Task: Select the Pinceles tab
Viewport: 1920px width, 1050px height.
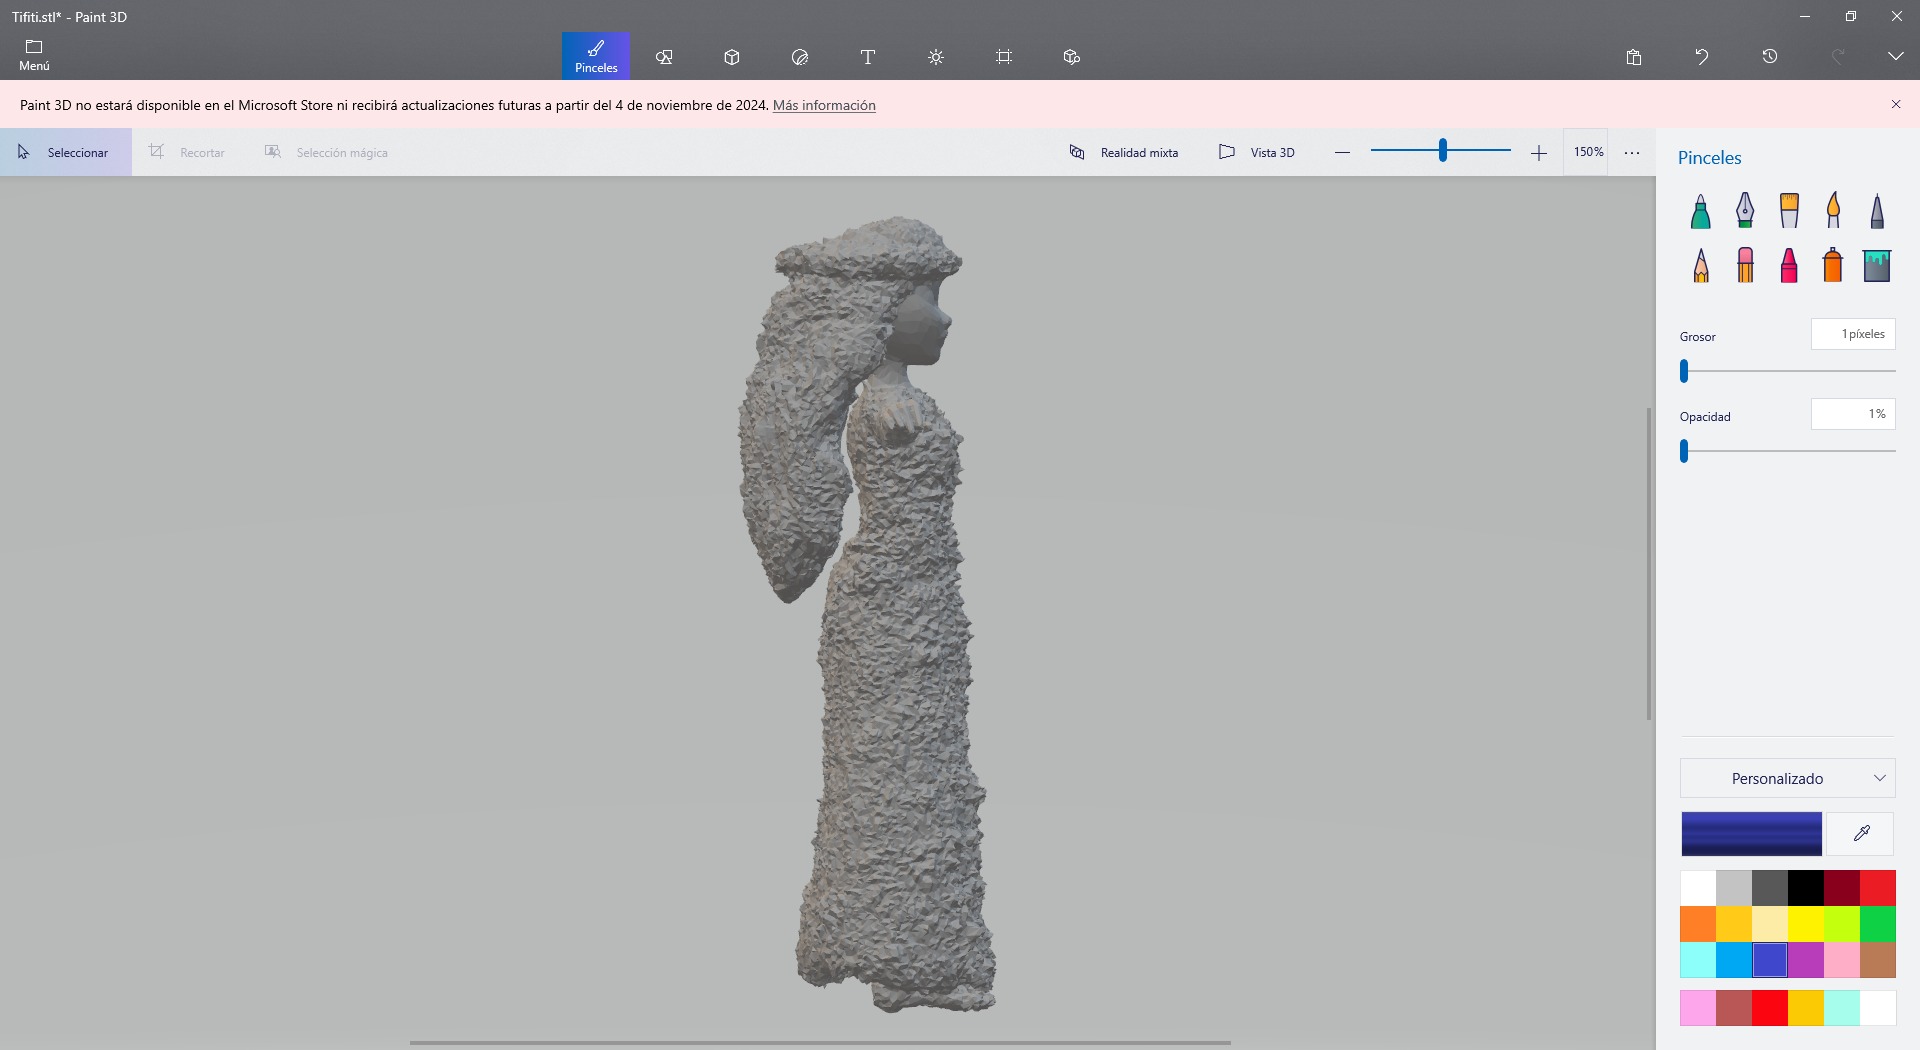Action: [x=596, y=56]
